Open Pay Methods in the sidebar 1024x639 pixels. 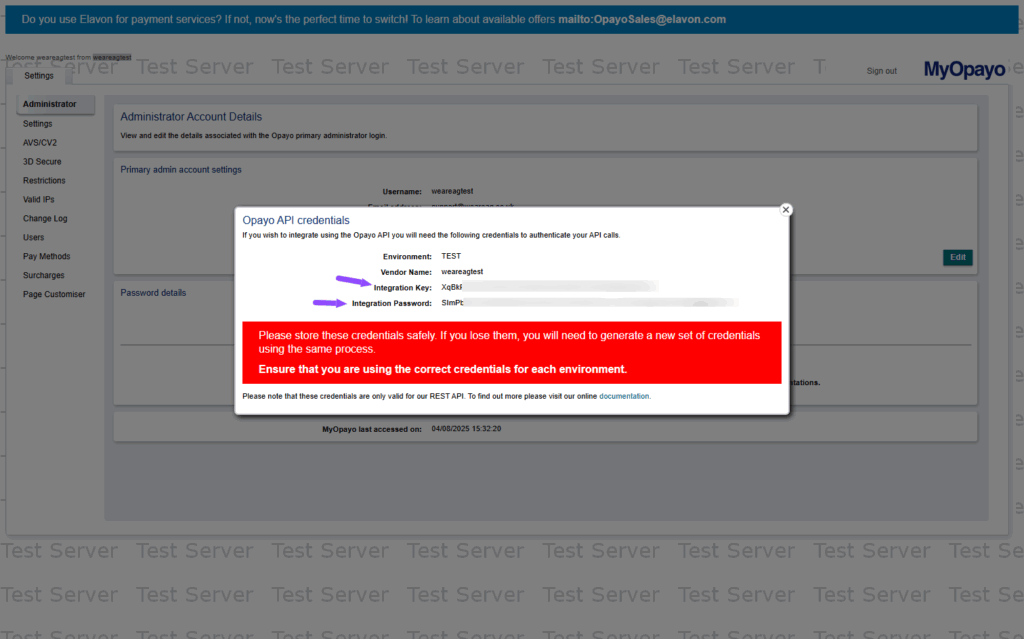[46, 256]
